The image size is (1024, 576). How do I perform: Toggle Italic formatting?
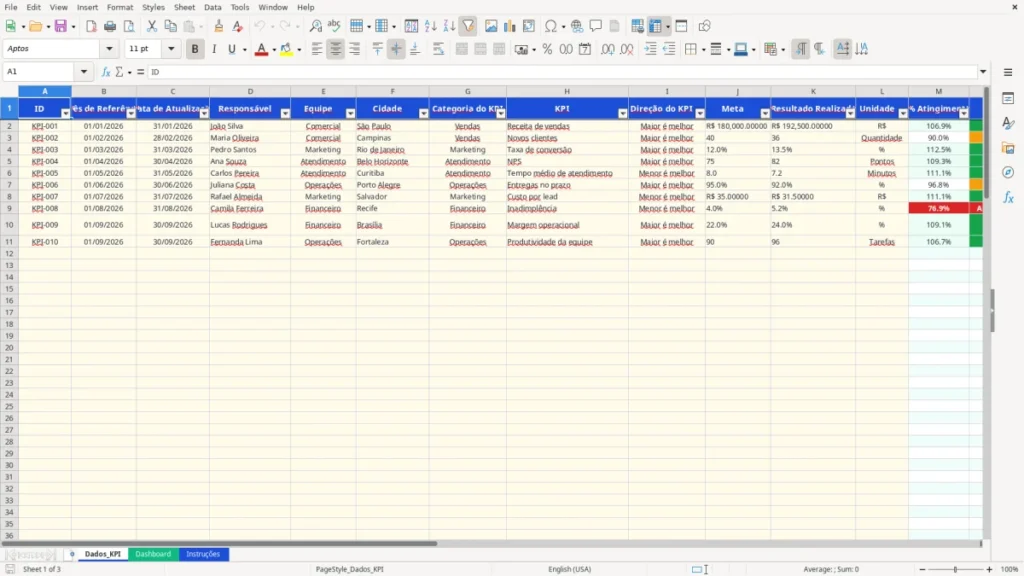214,49
